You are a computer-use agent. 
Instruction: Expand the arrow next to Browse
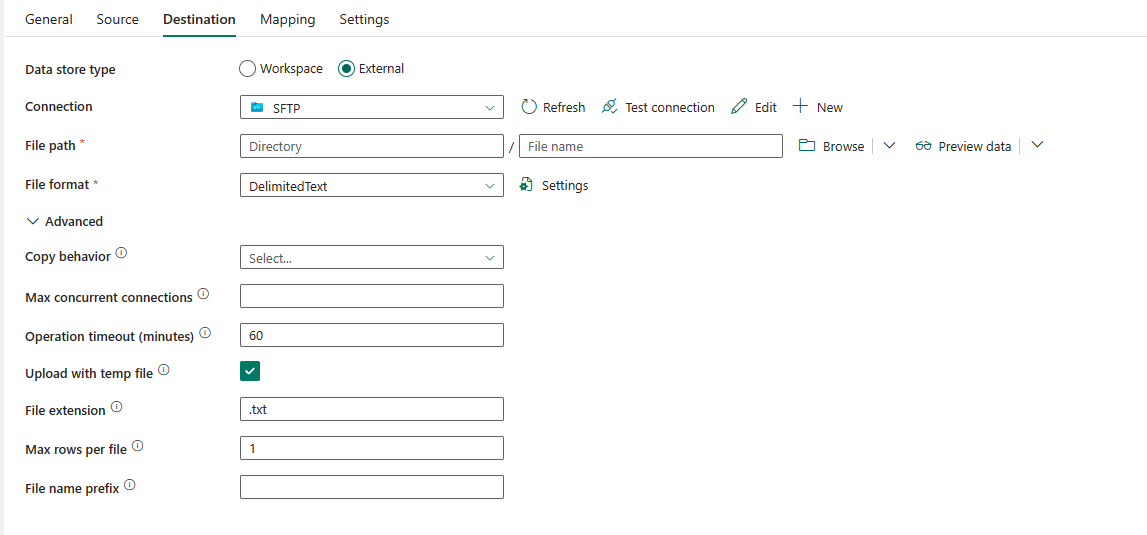[889, 145]
